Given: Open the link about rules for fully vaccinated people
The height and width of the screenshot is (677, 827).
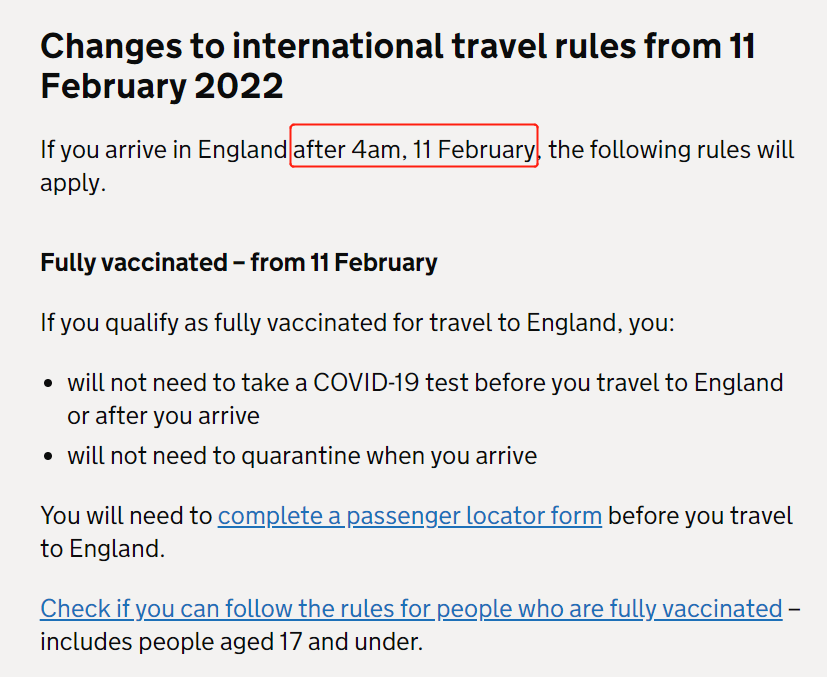Looking at the screenshot, I should click(411, 608).
